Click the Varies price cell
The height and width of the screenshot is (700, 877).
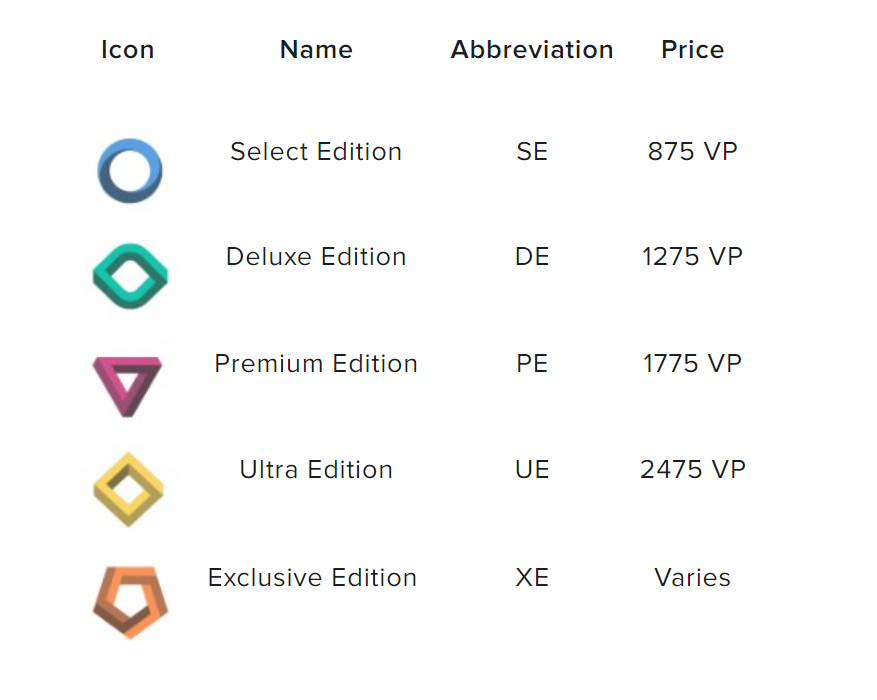pos(692,578)
